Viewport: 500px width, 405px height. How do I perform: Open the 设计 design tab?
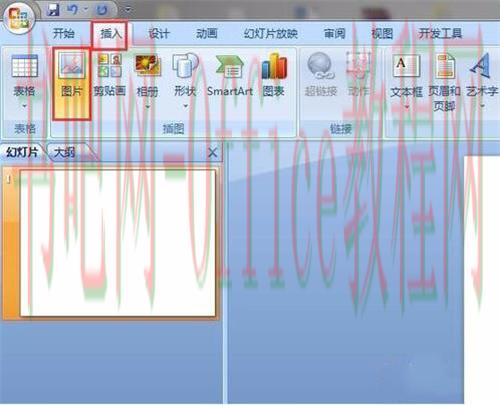(159, 33)
